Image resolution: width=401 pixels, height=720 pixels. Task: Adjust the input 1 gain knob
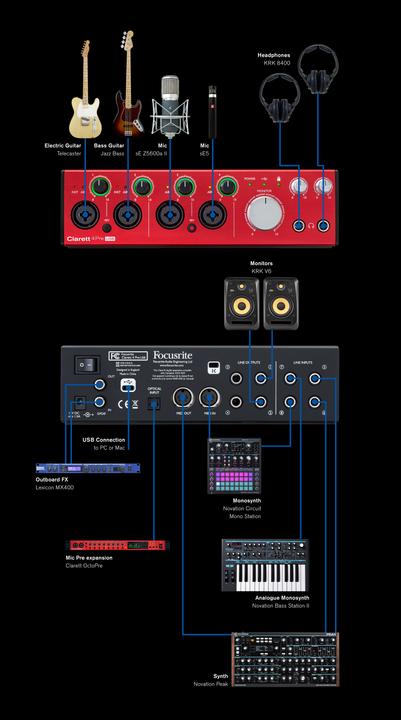[x=101, y=186]
